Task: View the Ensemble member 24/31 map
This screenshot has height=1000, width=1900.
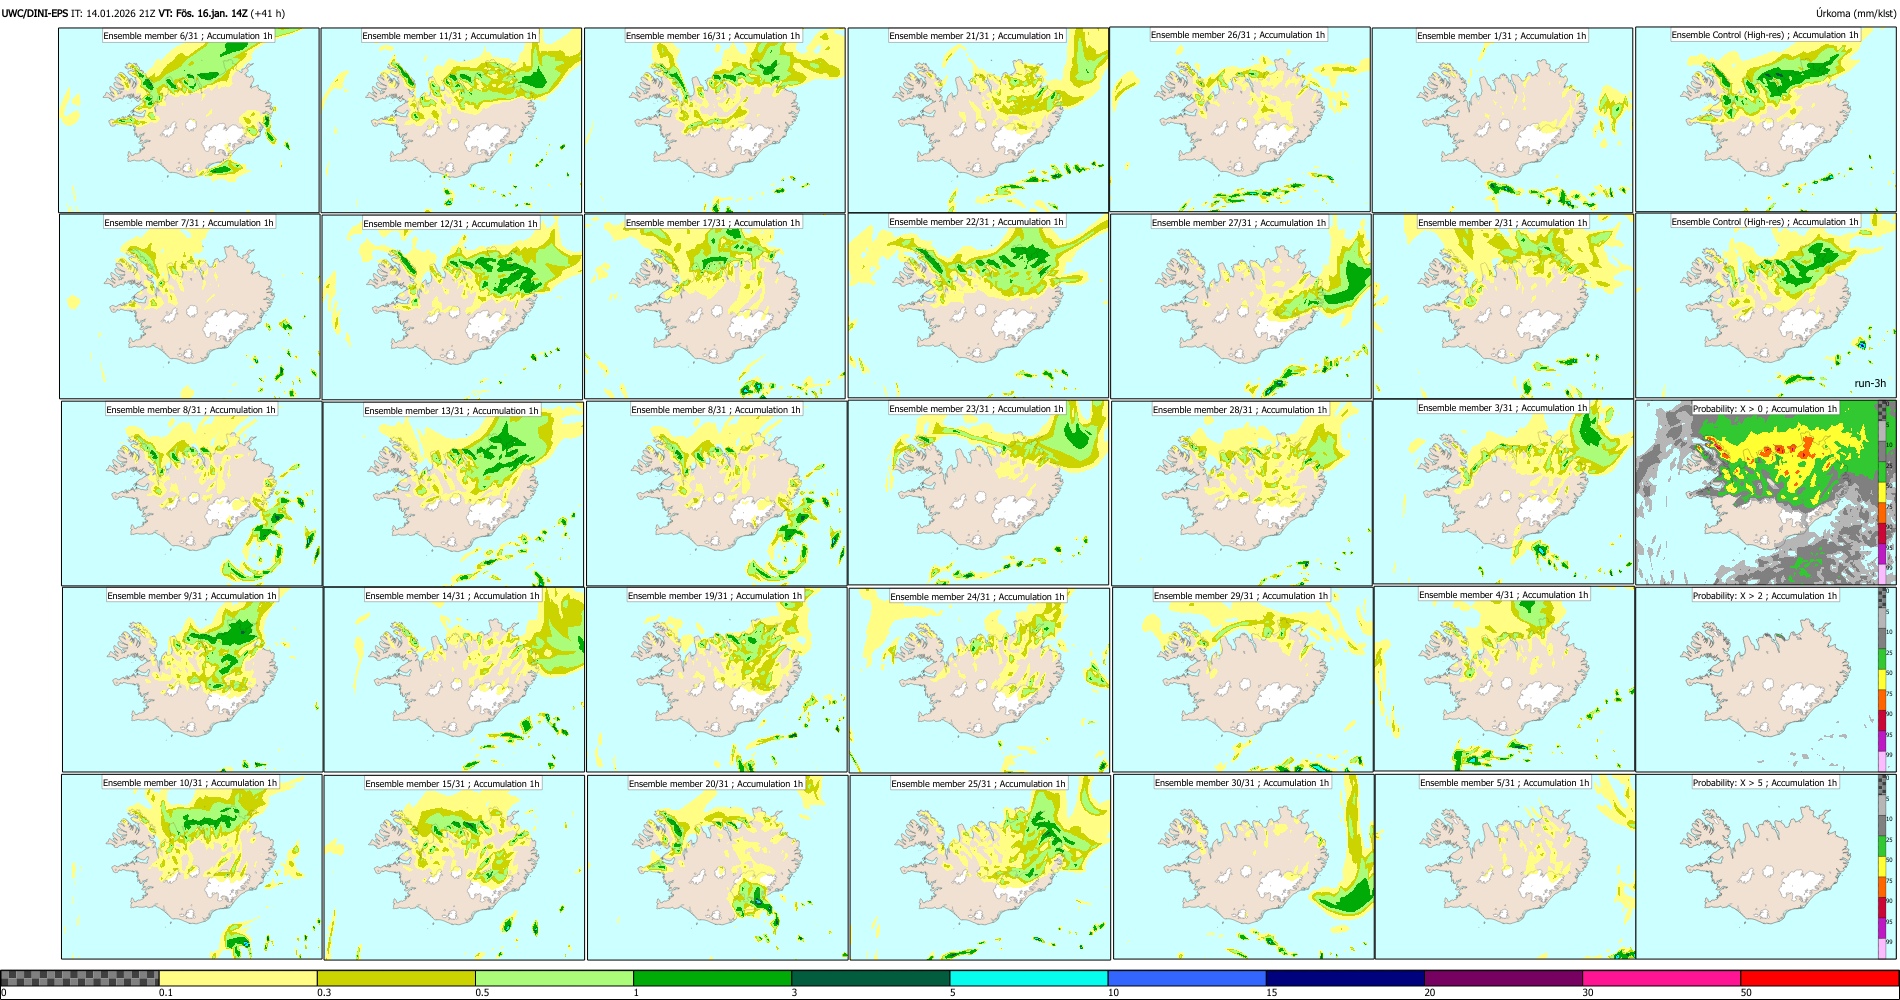Action: point(979,681)
